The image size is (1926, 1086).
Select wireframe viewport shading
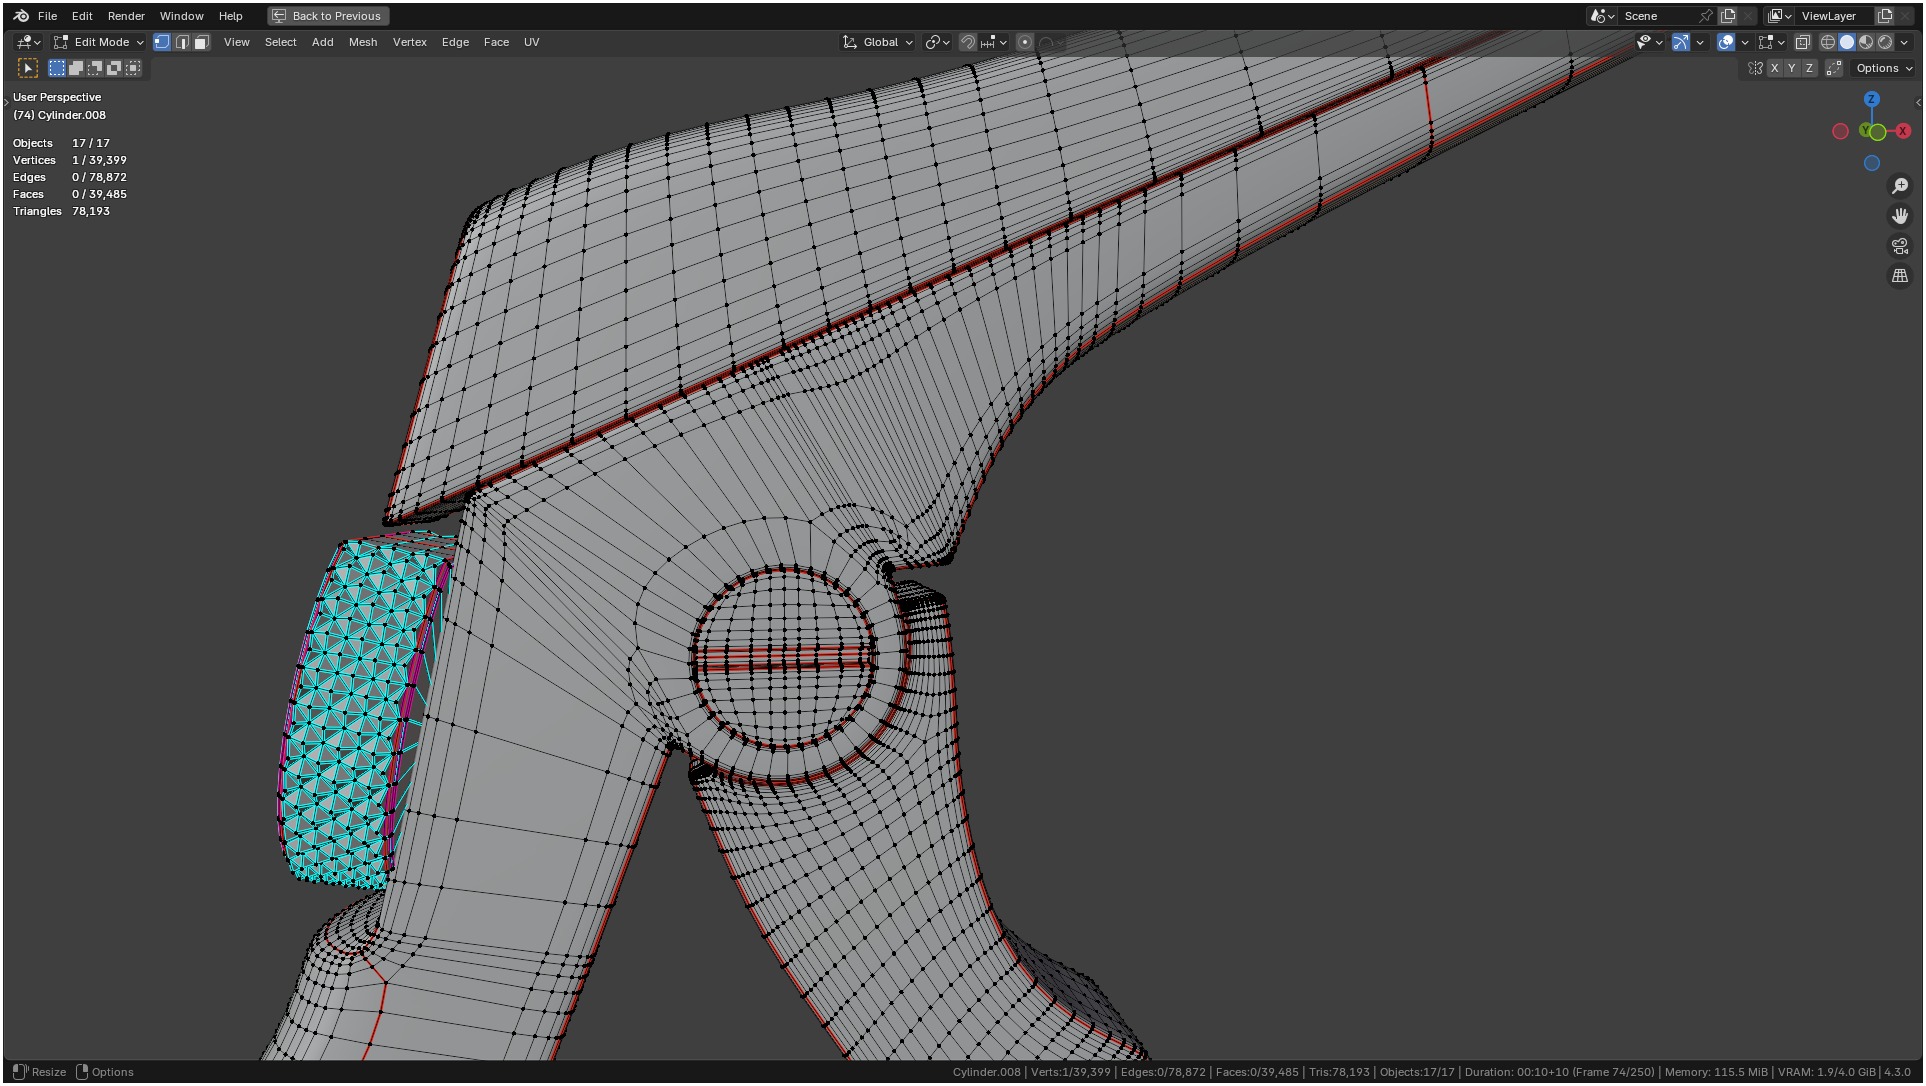coord(1827,42)
